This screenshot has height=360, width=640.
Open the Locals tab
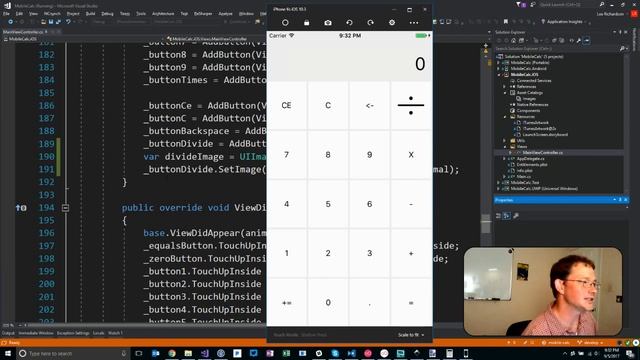(98, 333)
